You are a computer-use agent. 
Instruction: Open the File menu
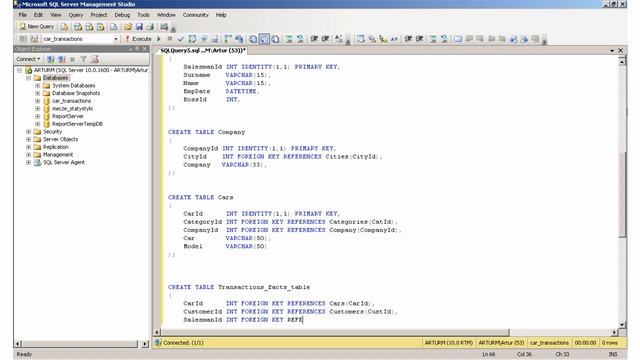click(x=23, y=15)
